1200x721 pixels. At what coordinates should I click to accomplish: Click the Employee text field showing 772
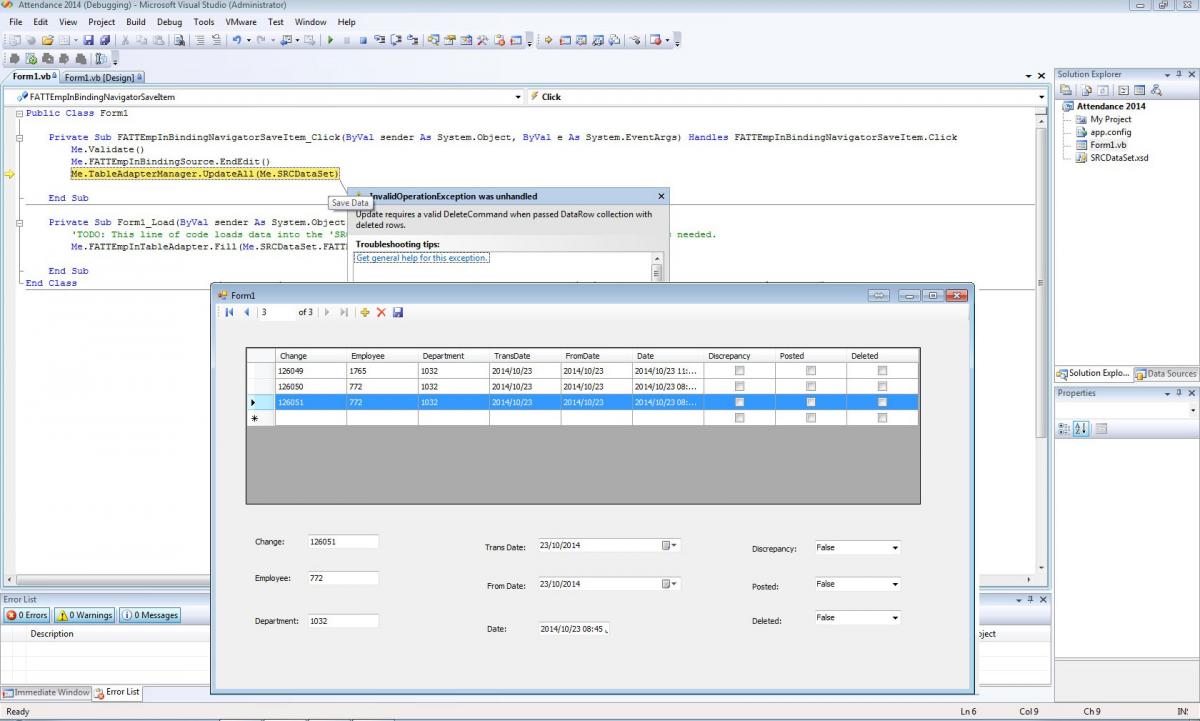[x=343, y=578]
